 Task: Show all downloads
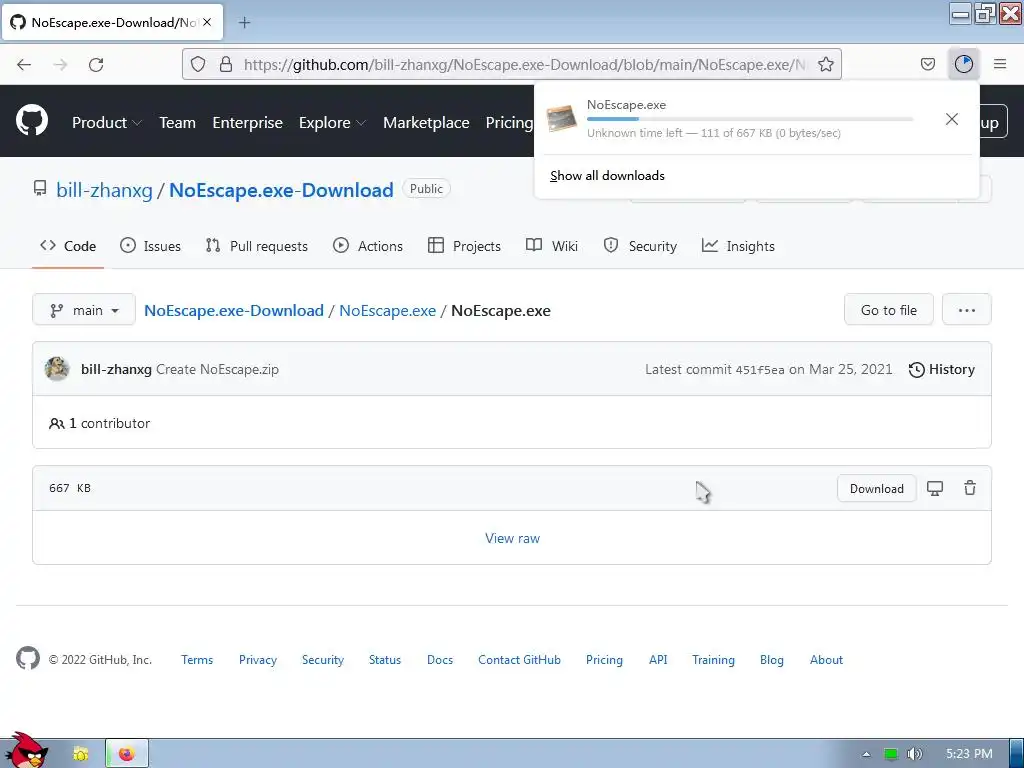pos(607,176)
